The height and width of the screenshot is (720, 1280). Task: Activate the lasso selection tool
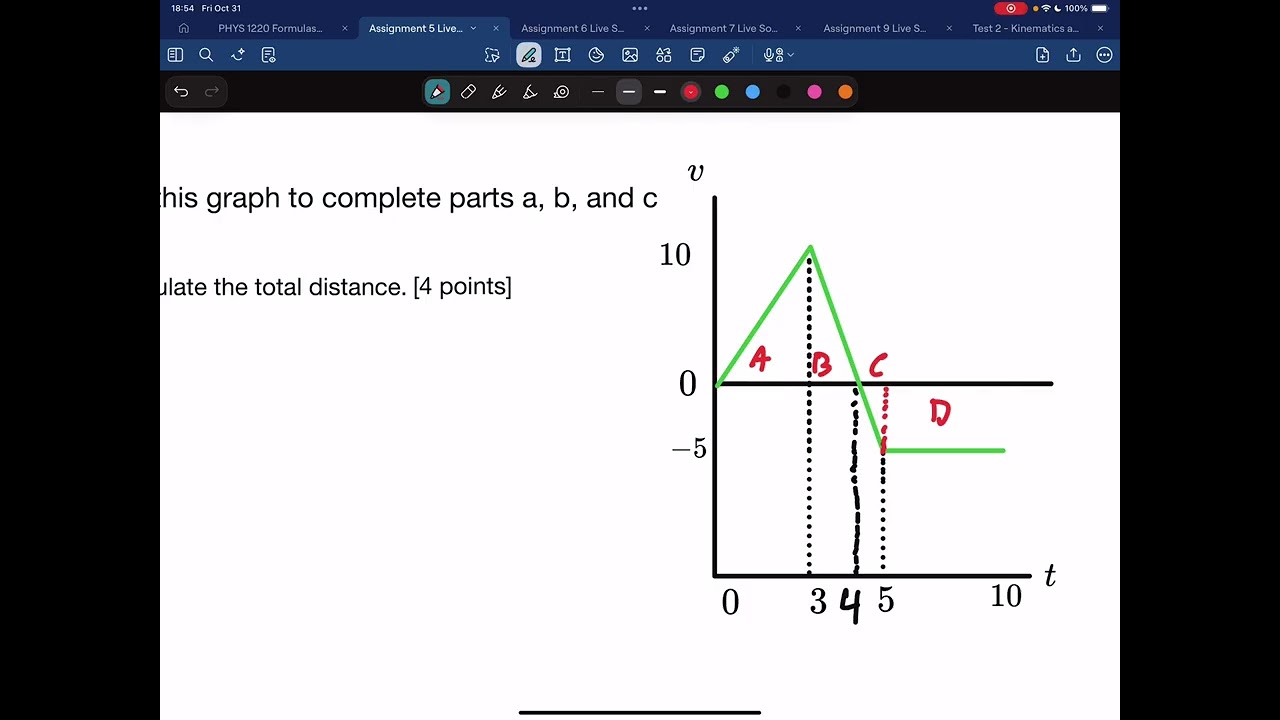pos(492,55)
